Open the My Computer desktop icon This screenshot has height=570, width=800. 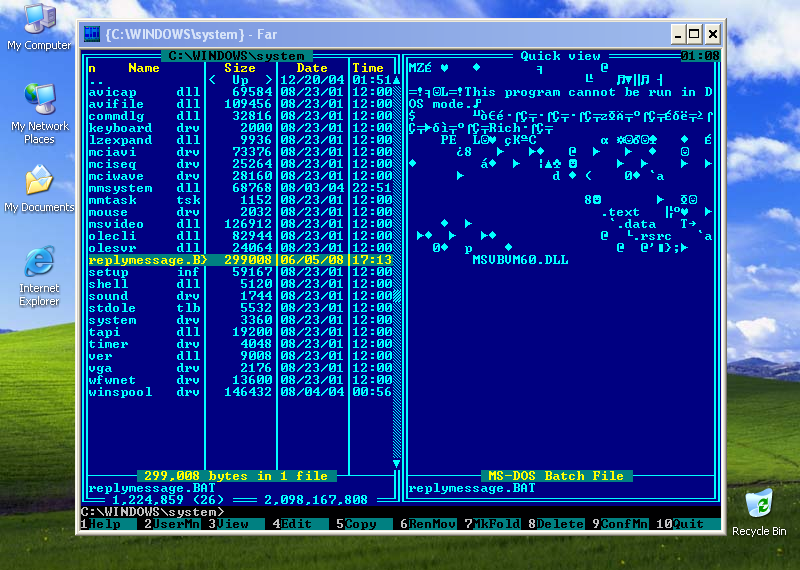(x=39, y=27)
